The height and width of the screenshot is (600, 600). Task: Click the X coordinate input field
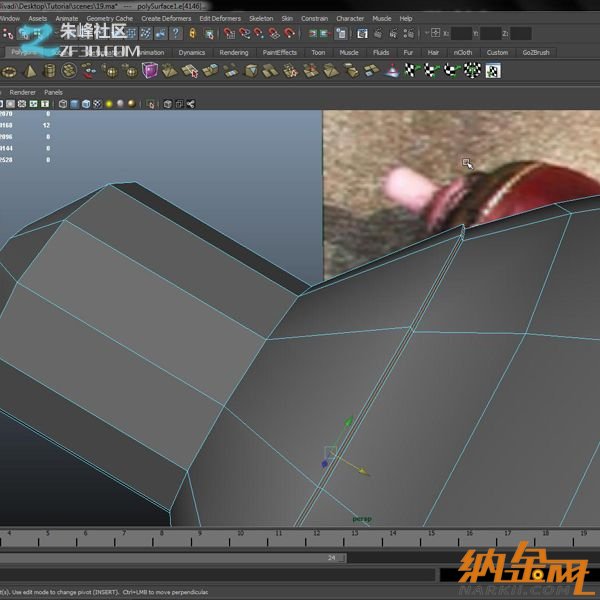(x=461, y=34)
